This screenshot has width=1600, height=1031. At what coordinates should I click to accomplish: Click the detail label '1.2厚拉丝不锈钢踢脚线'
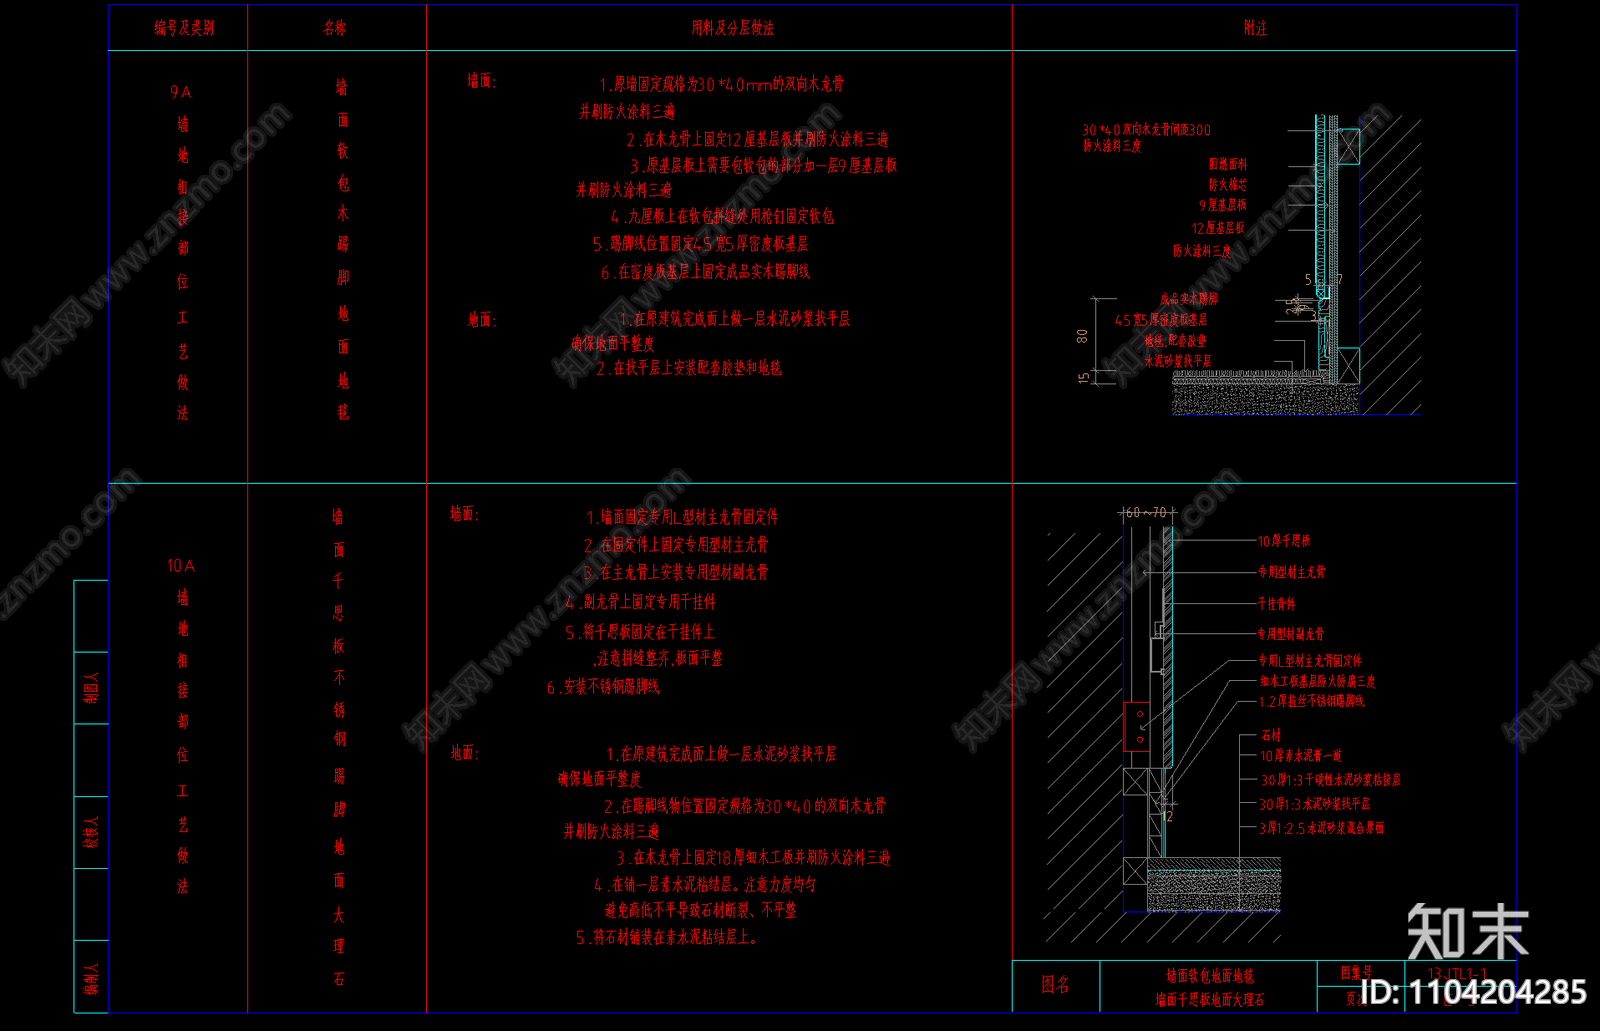tap(1312, 702)
